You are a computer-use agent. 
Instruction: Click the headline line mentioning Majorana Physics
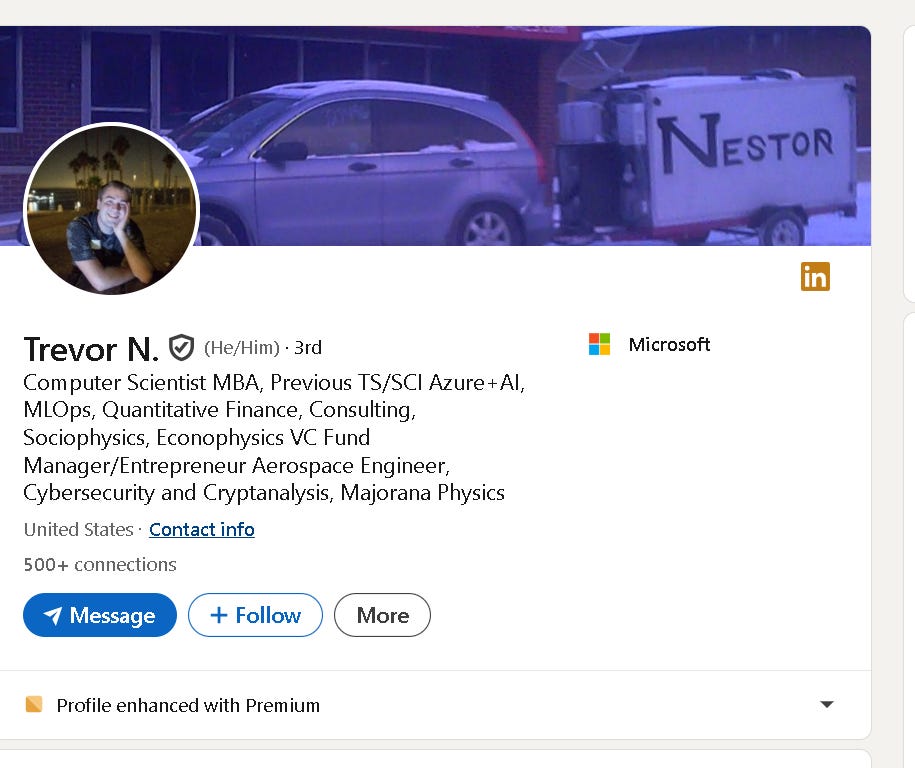point(264,493)
